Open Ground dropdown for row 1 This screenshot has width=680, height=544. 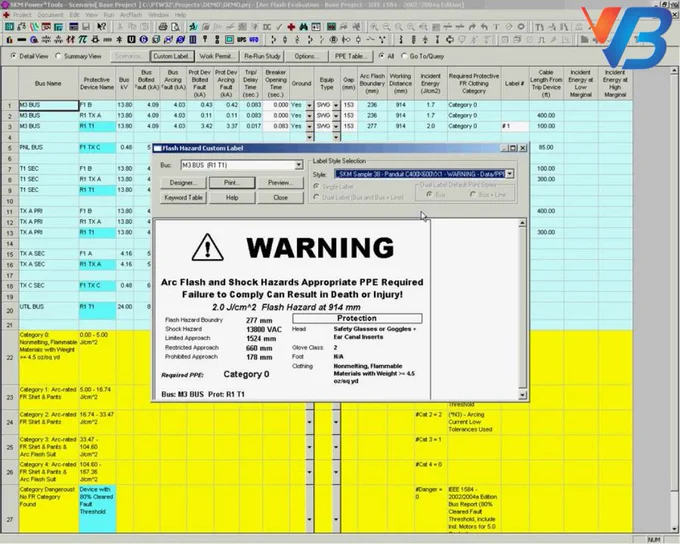309,105
